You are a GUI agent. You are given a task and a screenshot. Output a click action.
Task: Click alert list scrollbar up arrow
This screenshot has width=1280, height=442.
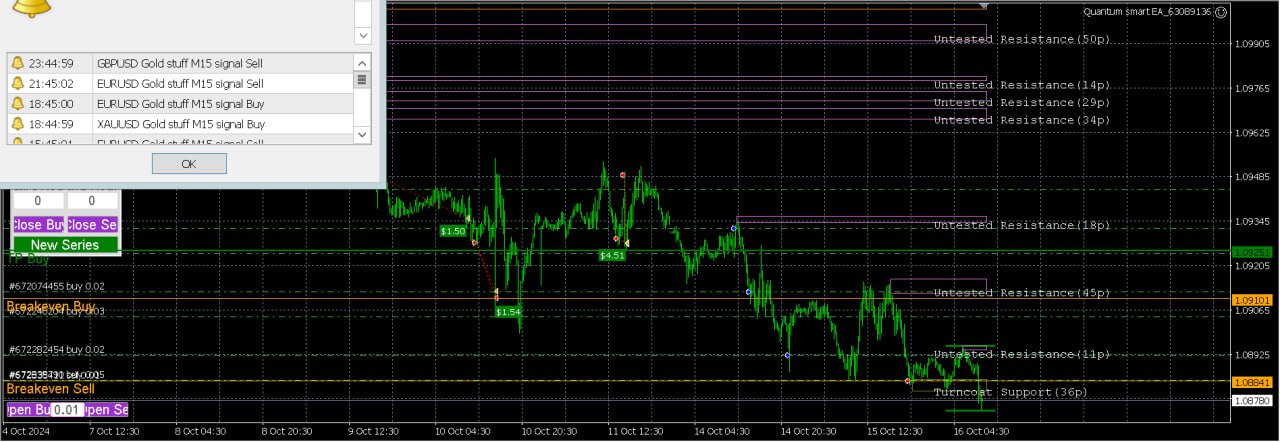pos(362,62)
